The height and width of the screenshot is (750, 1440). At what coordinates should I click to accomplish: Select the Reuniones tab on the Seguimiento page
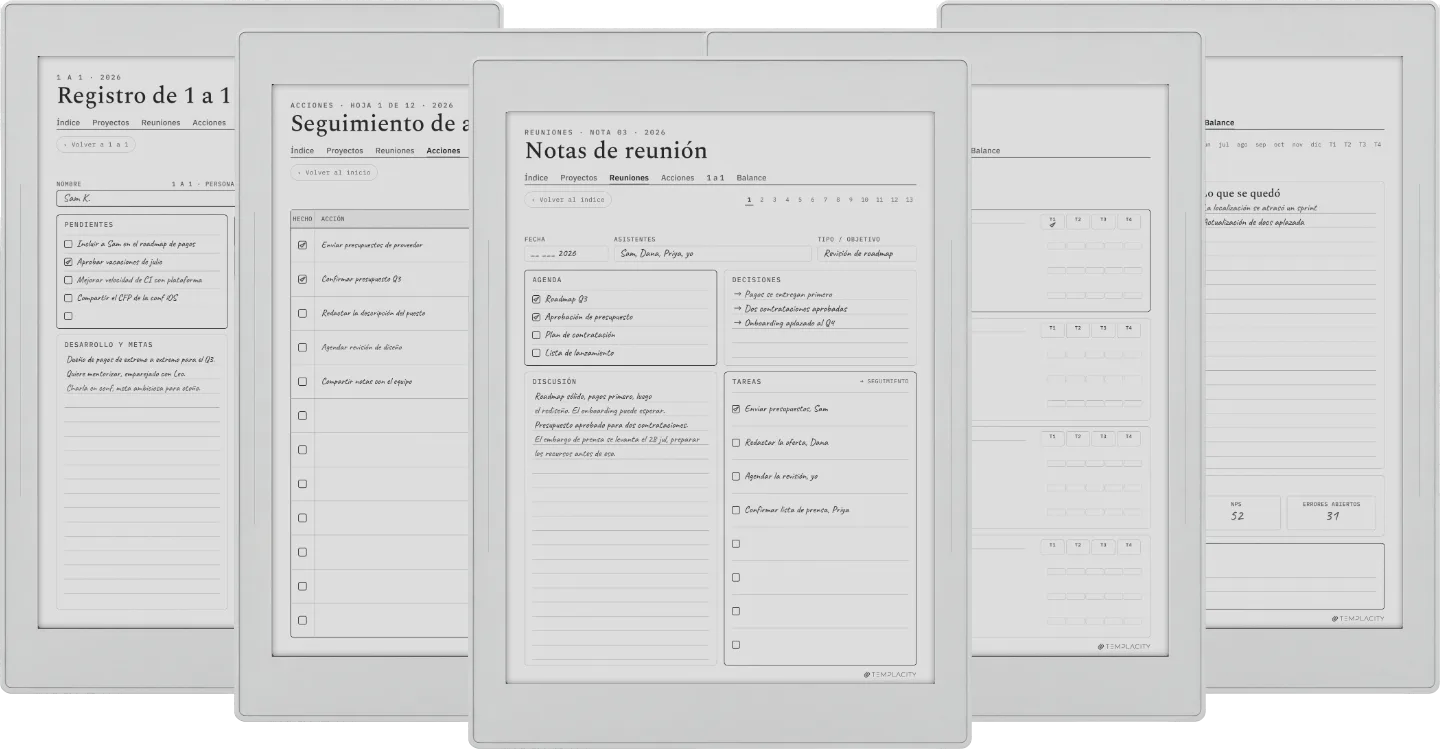point(395,151)
